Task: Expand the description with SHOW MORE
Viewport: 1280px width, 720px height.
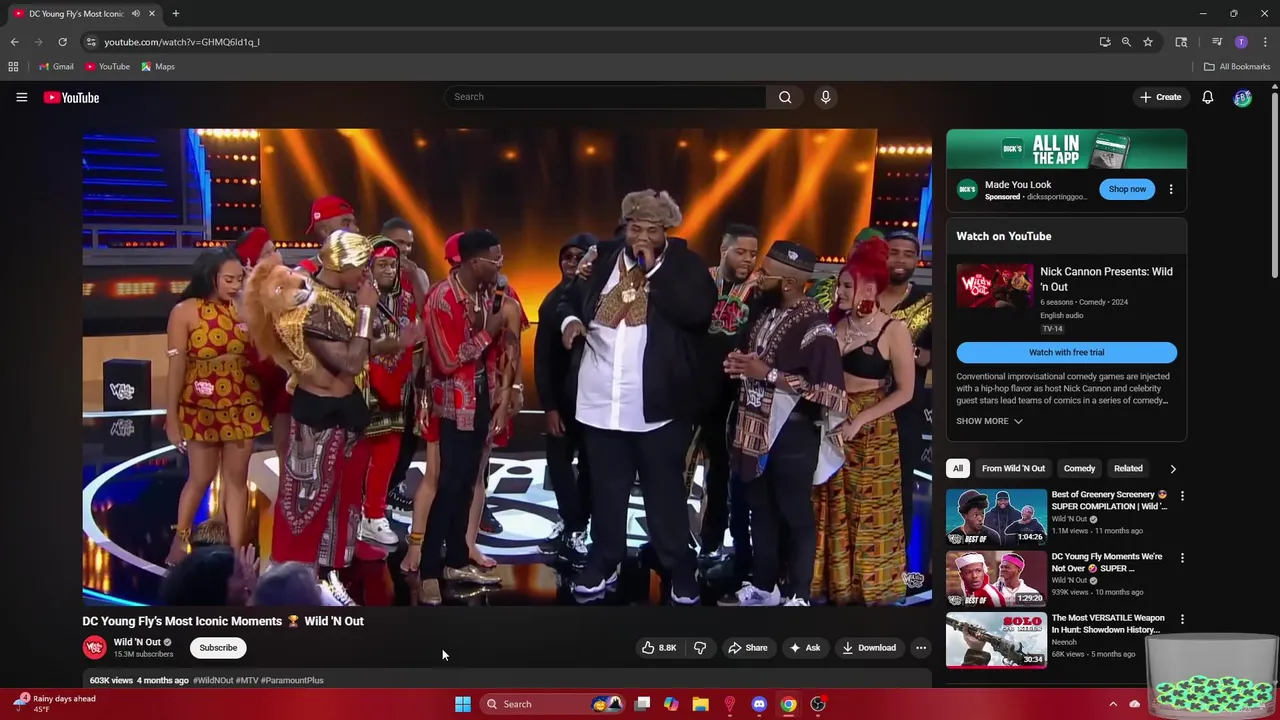Action: coord(989,421)
